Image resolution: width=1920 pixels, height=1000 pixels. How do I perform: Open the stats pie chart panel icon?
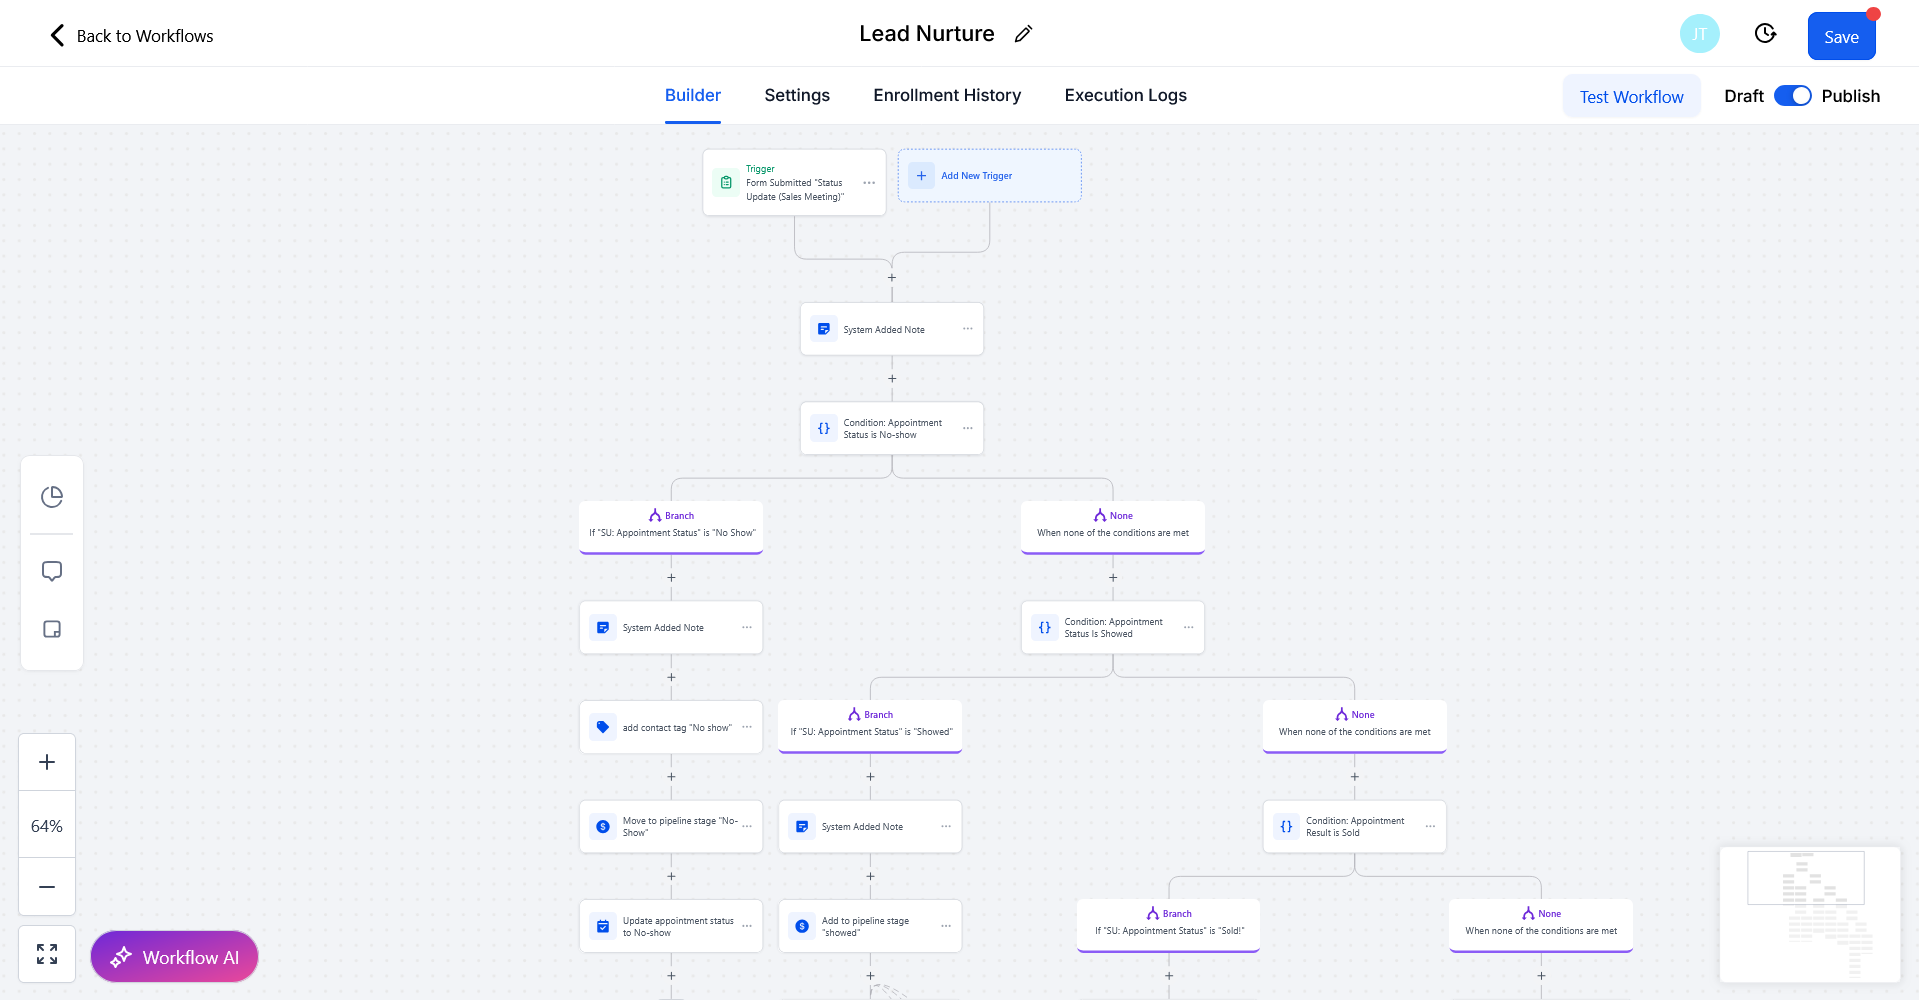pos(52,497)
